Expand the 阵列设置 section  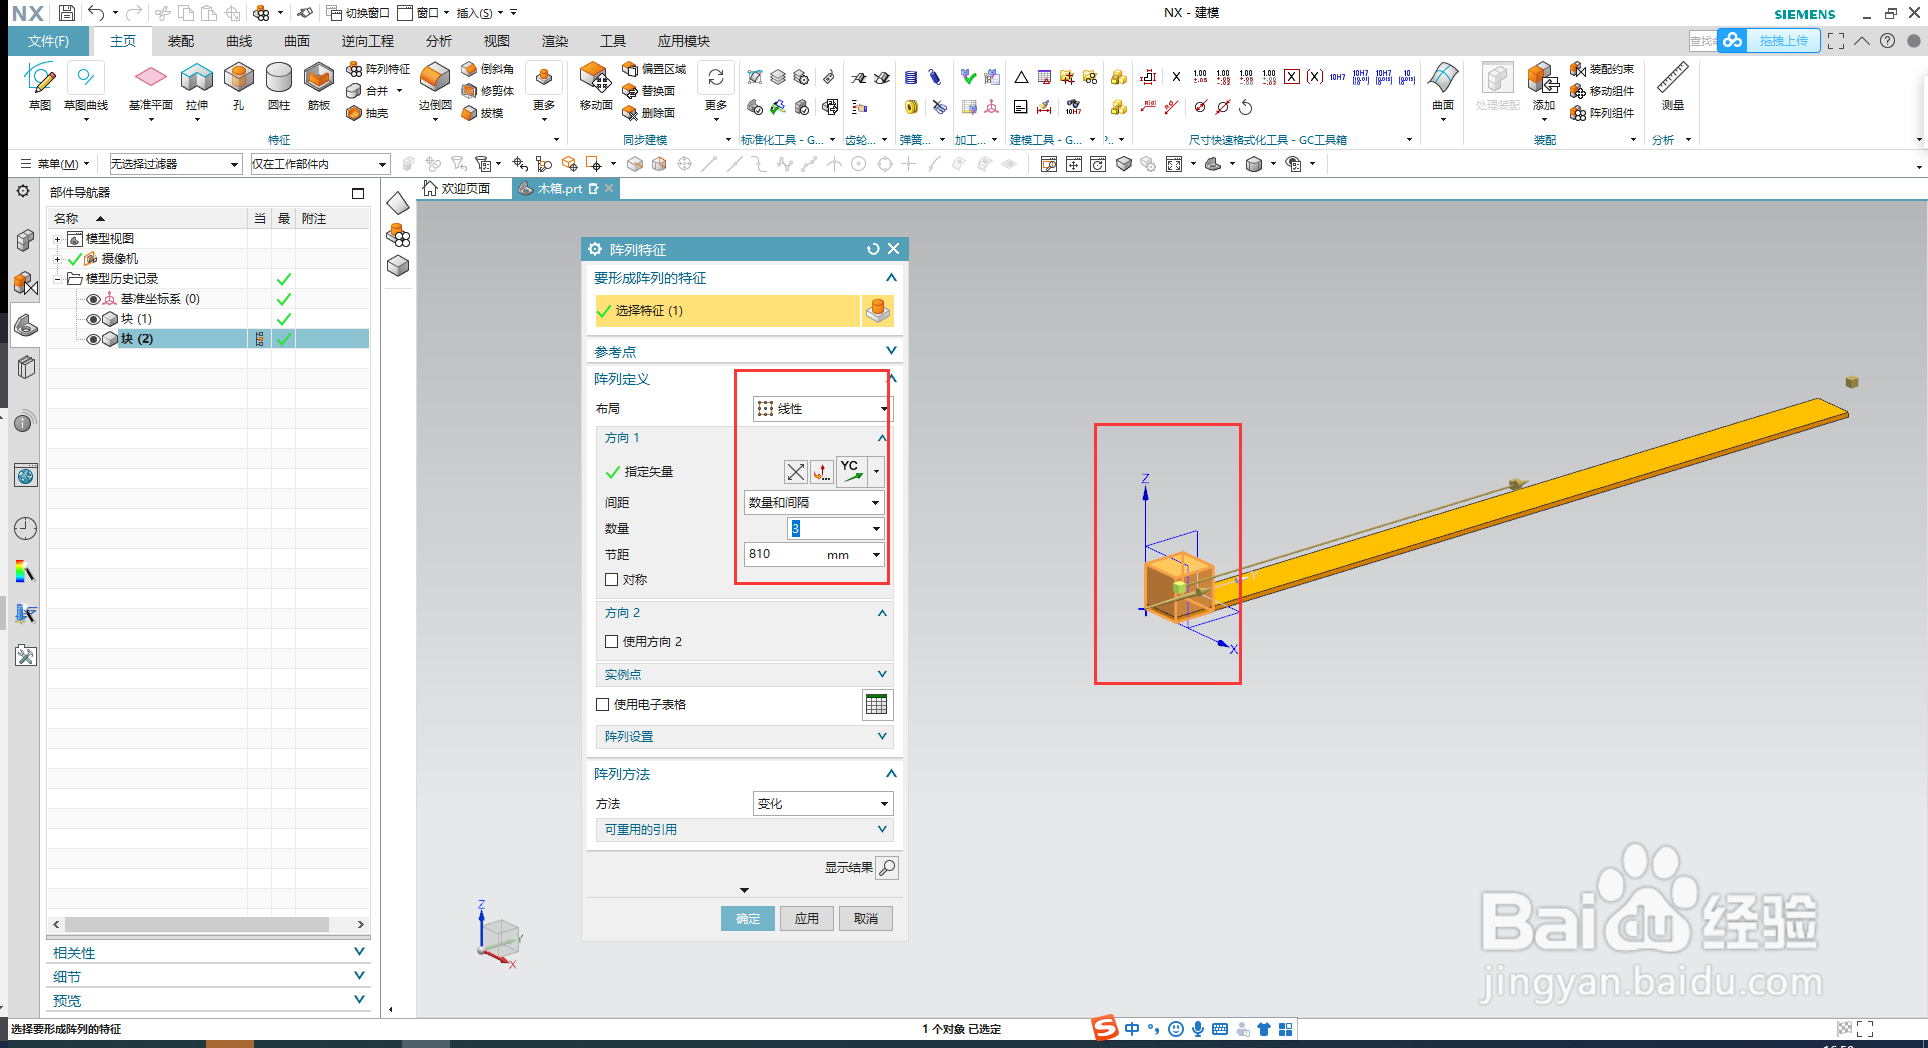(x=744, y=736)
